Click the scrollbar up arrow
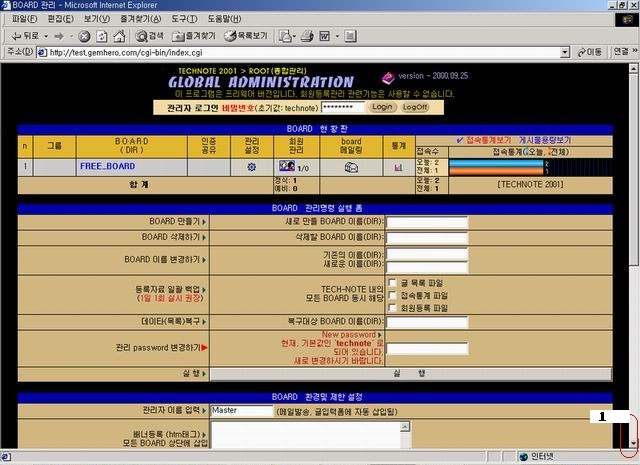The image size is (640, 465). pos(633,69)
